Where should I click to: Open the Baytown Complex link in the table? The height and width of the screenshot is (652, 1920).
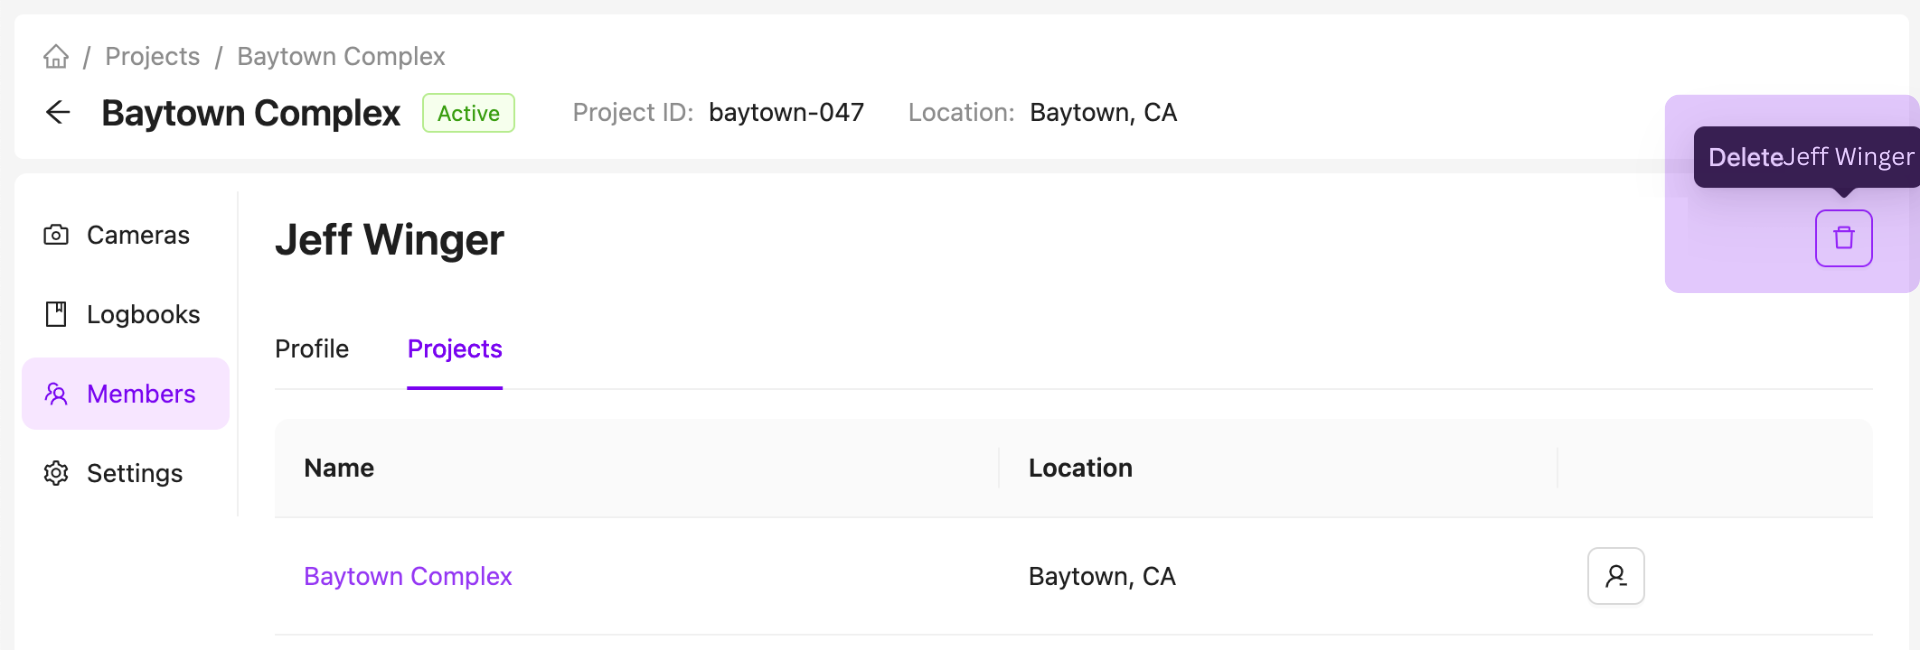click(407, 576)
